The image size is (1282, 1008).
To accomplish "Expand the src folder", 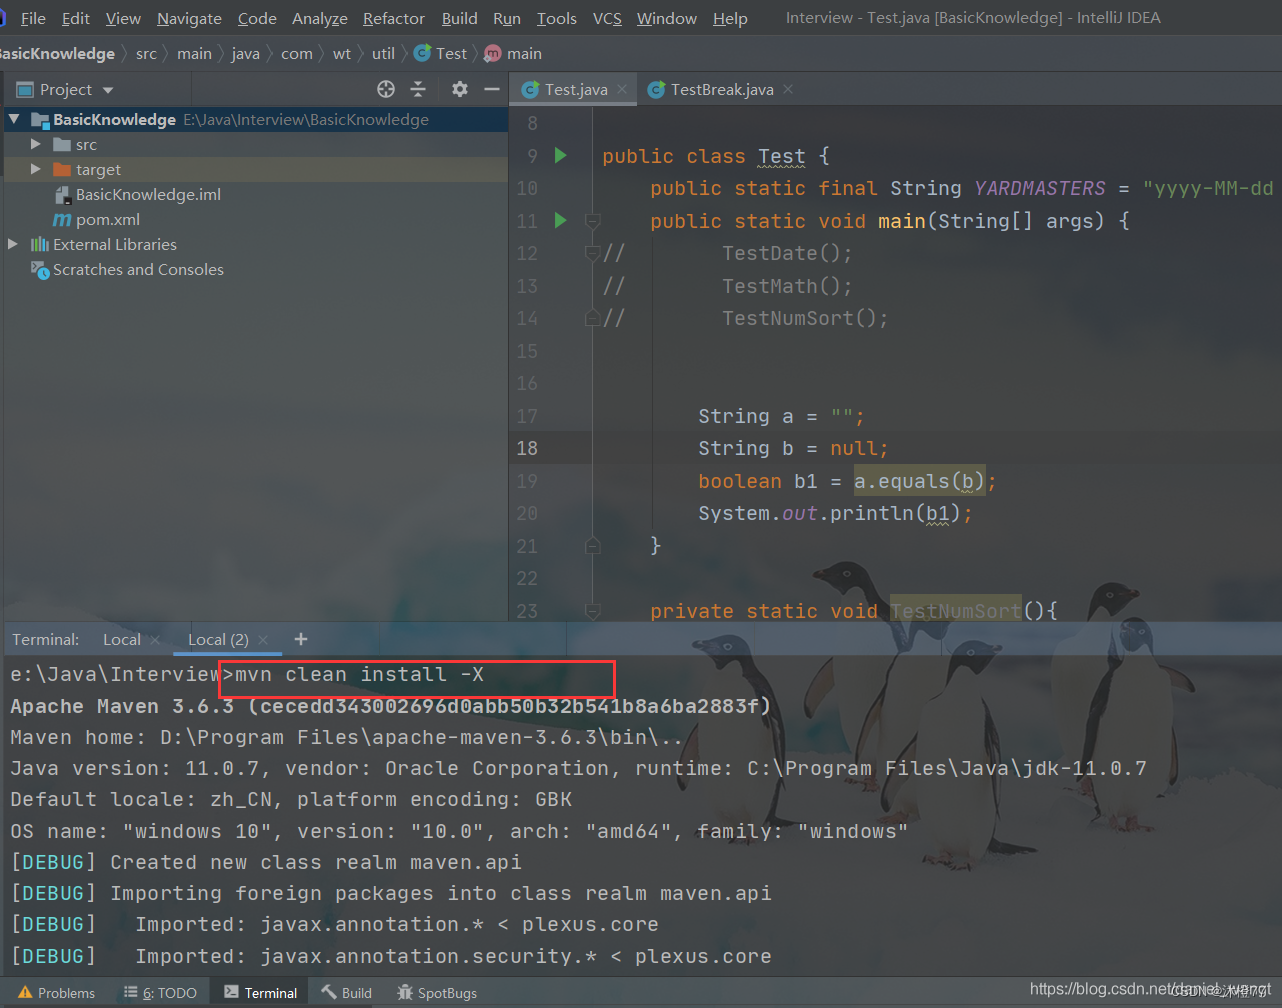I will tap(36, 144).
